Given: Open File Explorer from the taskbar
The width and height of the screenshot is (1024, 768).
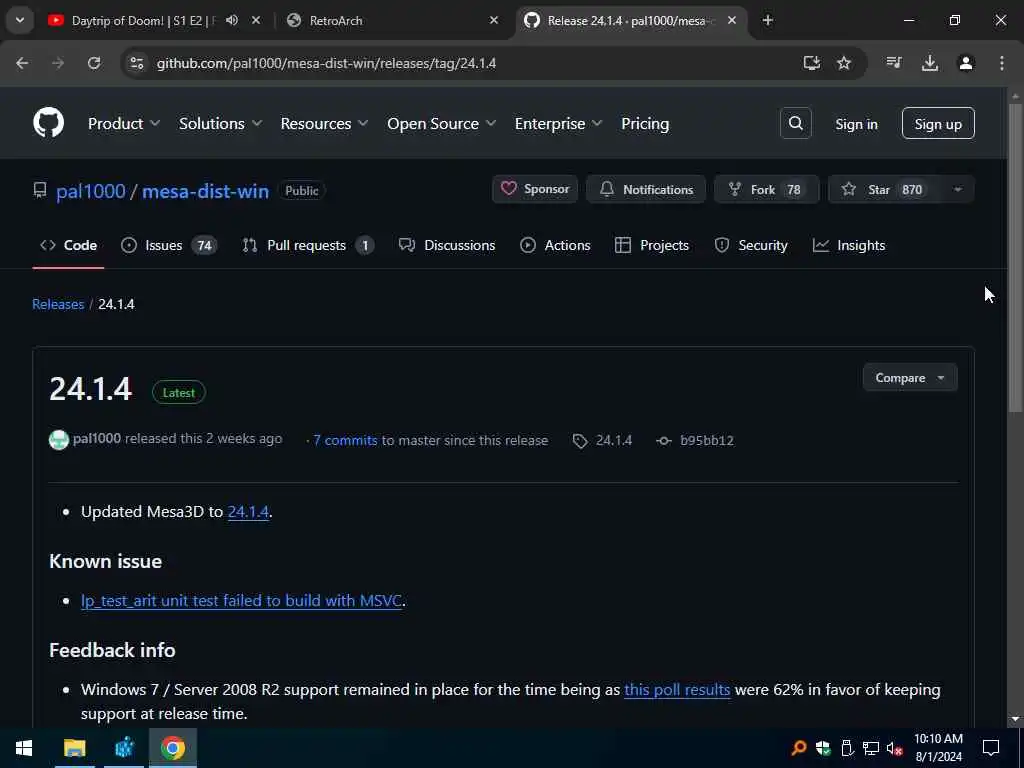Looking at the screenshot, I should pyautogui.click(x=74, y=748).
